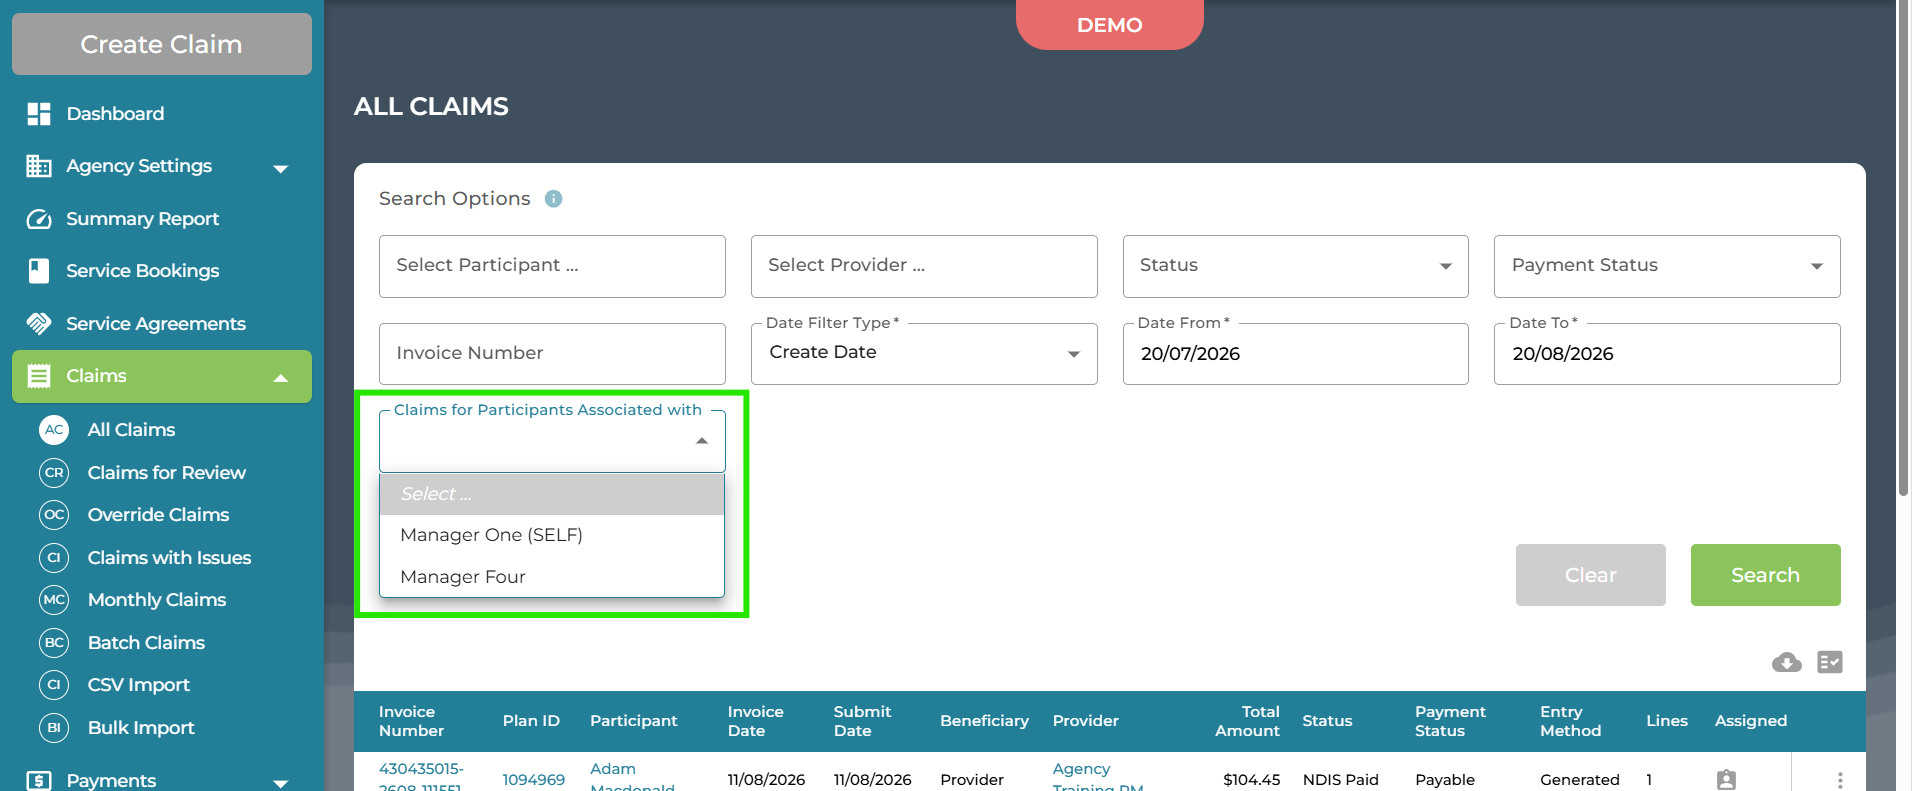Open Bulk Import page
Viewport: 1914px width, 791px height.
tap(141, 728)
